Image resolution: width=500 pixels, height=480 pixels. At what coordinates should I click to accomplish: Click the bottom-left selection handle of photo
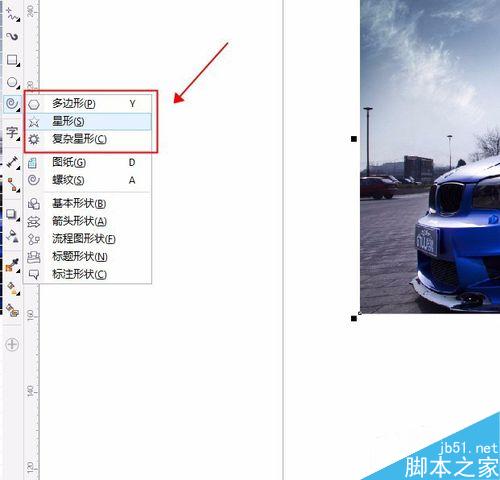[354, 318]
